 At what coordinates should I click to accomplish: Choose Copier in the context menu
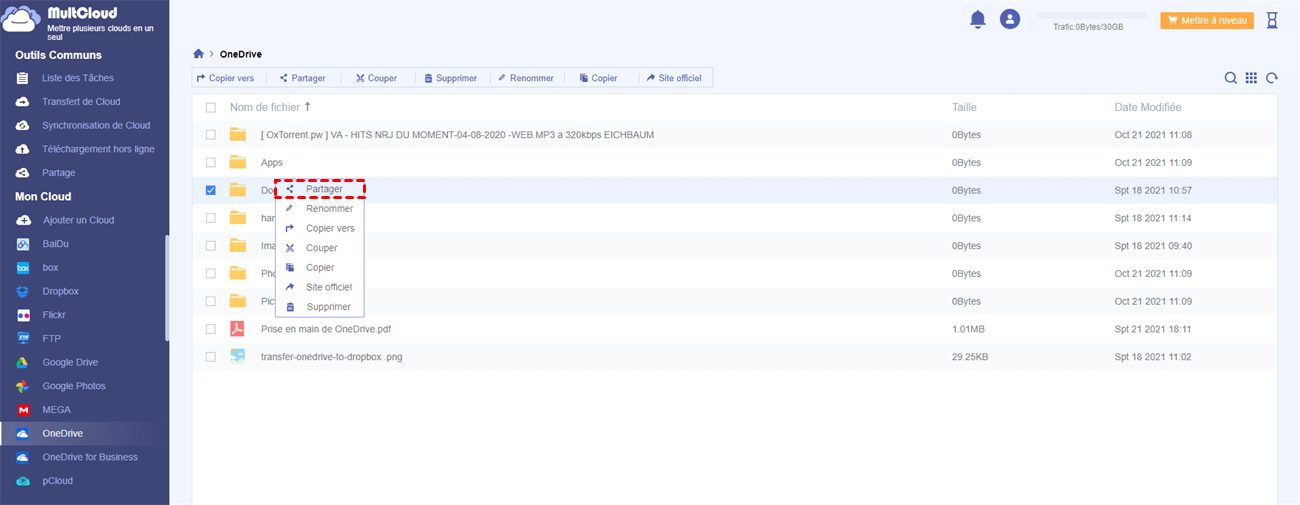[320, 267]
